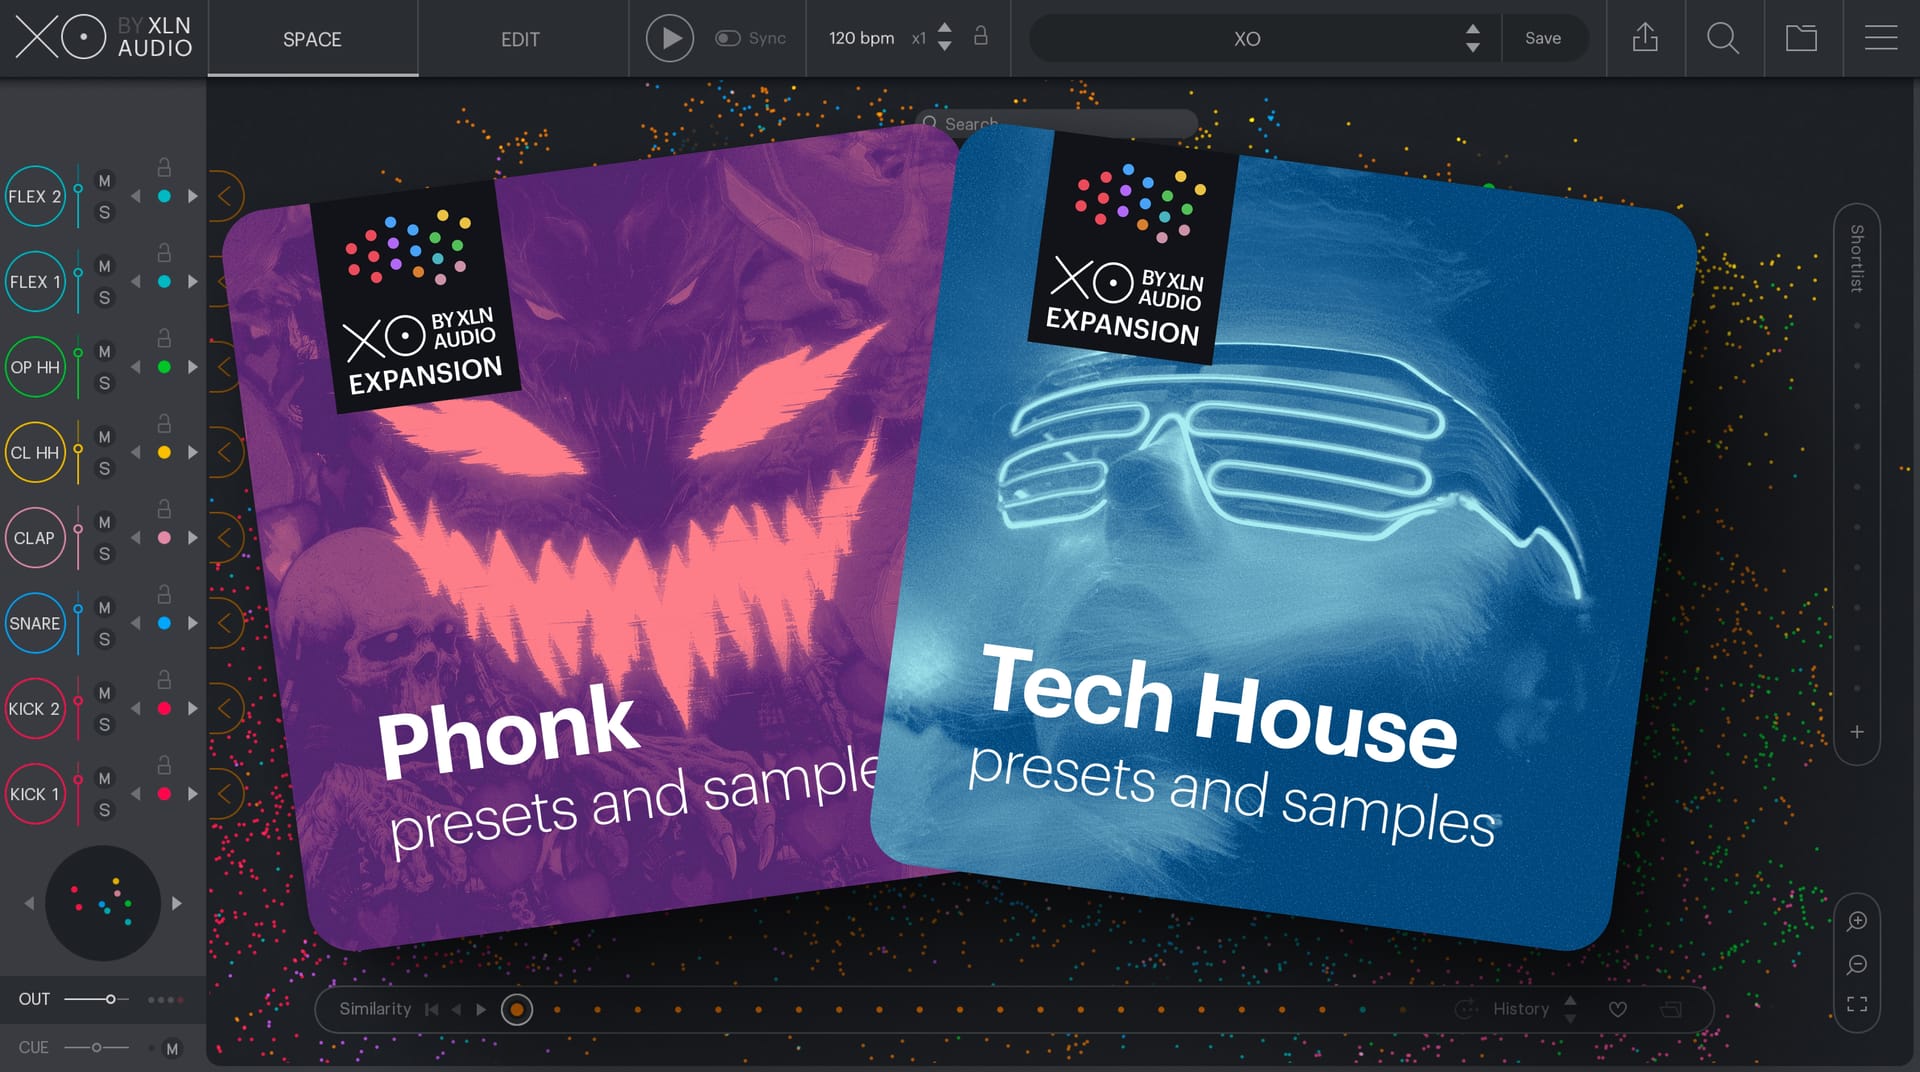
Task: Open the hamburger main menu
Action: (x=1881, y=38)
